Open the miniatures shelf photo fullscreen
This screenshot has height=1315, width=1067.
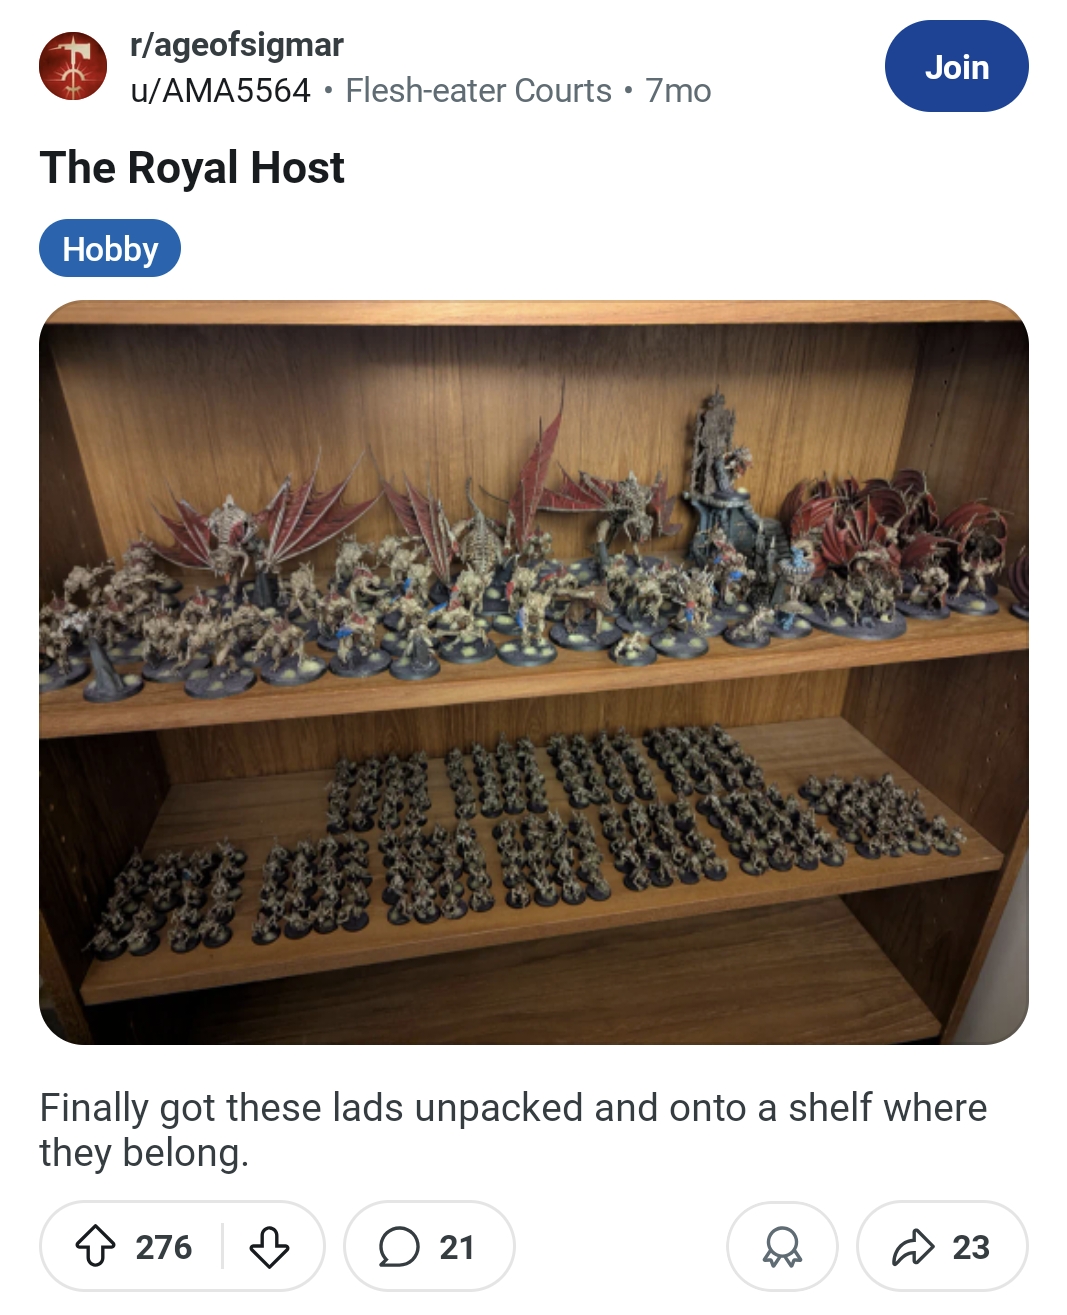[534, 672]
